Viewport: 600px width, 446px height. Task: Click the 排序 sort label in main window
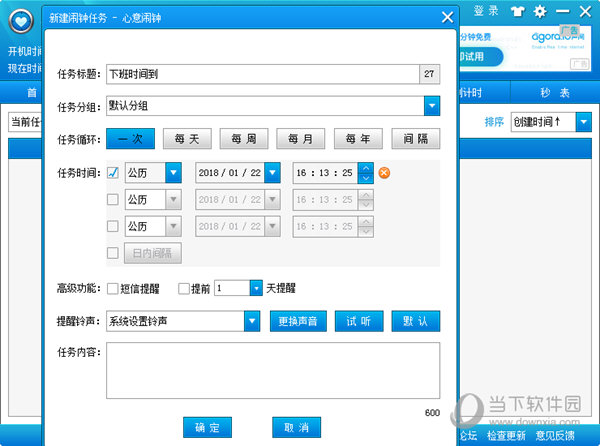(x=494, y=122)
